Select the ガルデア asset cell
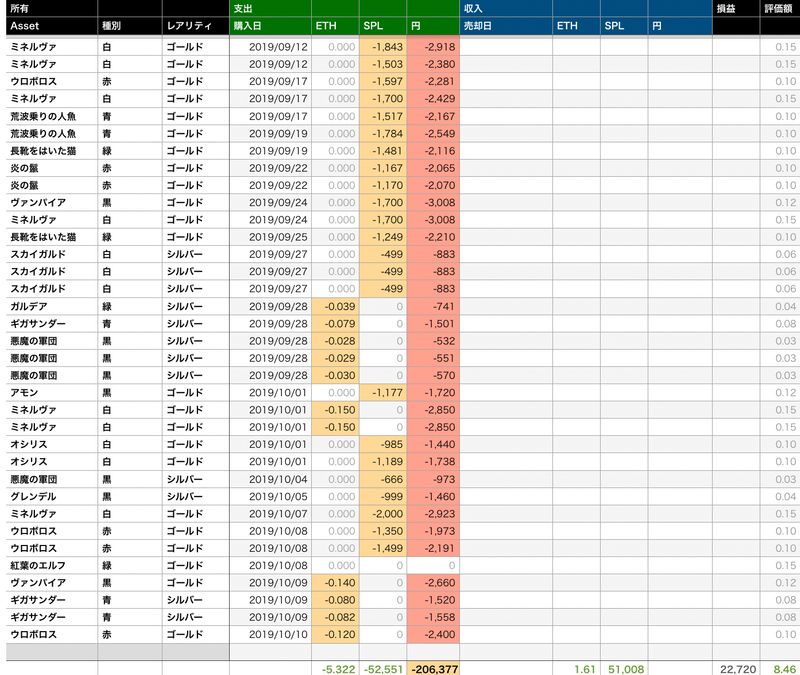The width and height of the screenshot is (800, 675). coord(28,306)
